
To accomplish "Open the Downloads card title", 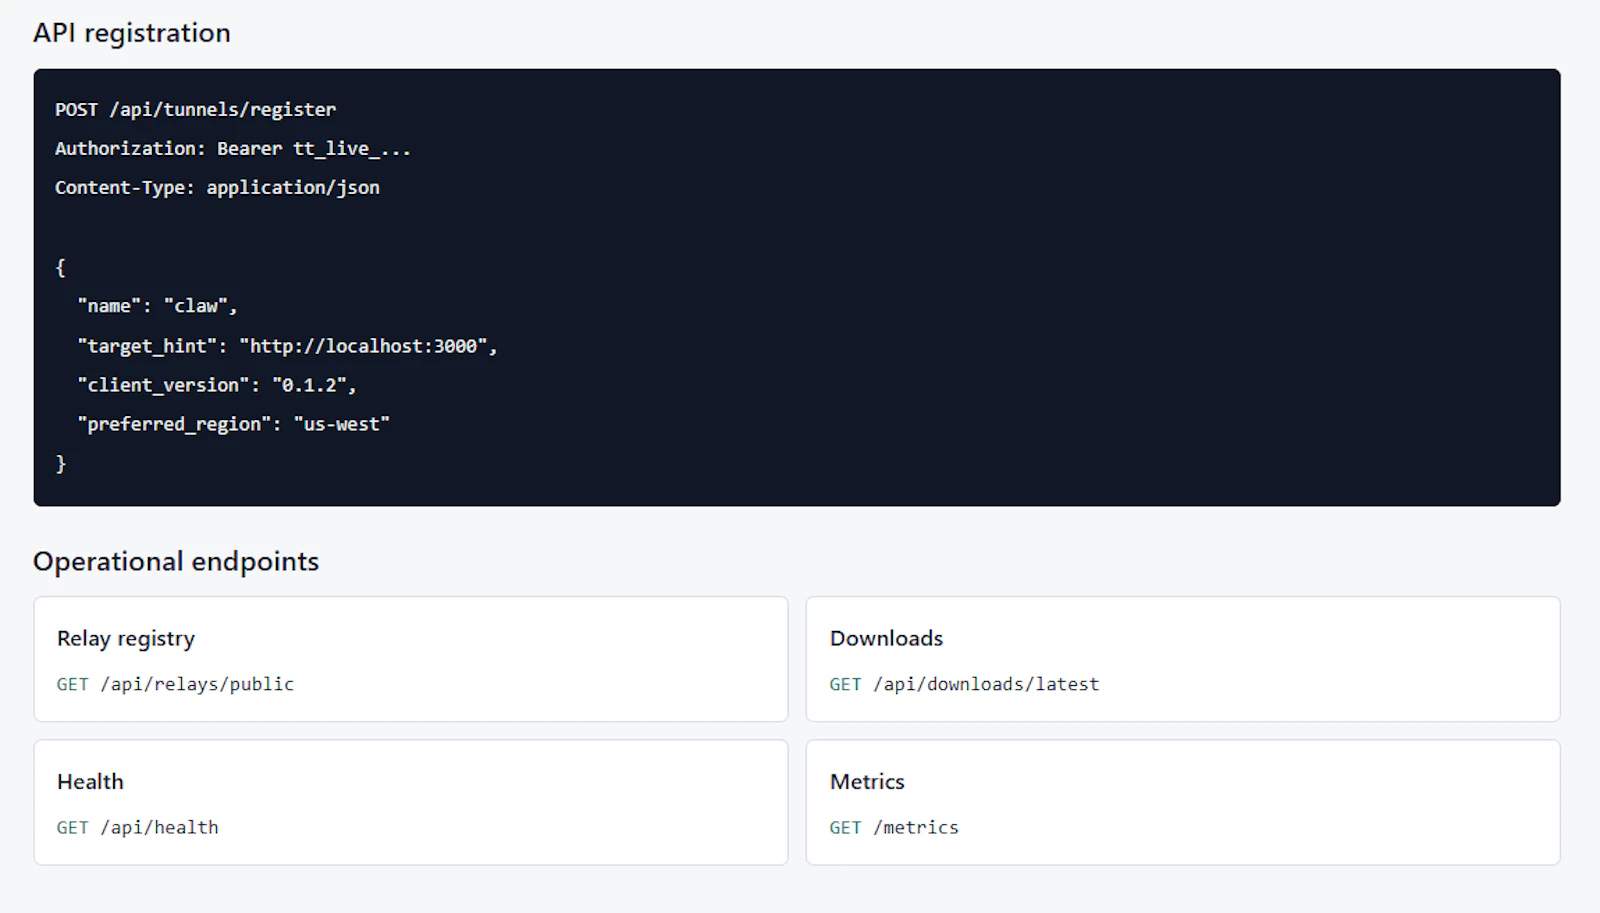I will [x=886, y=638].
